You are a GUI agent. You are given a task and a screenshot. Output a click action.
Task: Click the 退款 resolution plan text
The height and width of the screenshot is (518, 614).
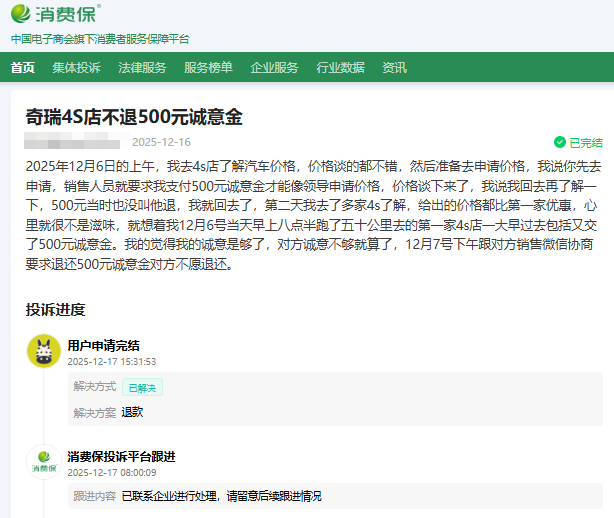tap(133, 411)
